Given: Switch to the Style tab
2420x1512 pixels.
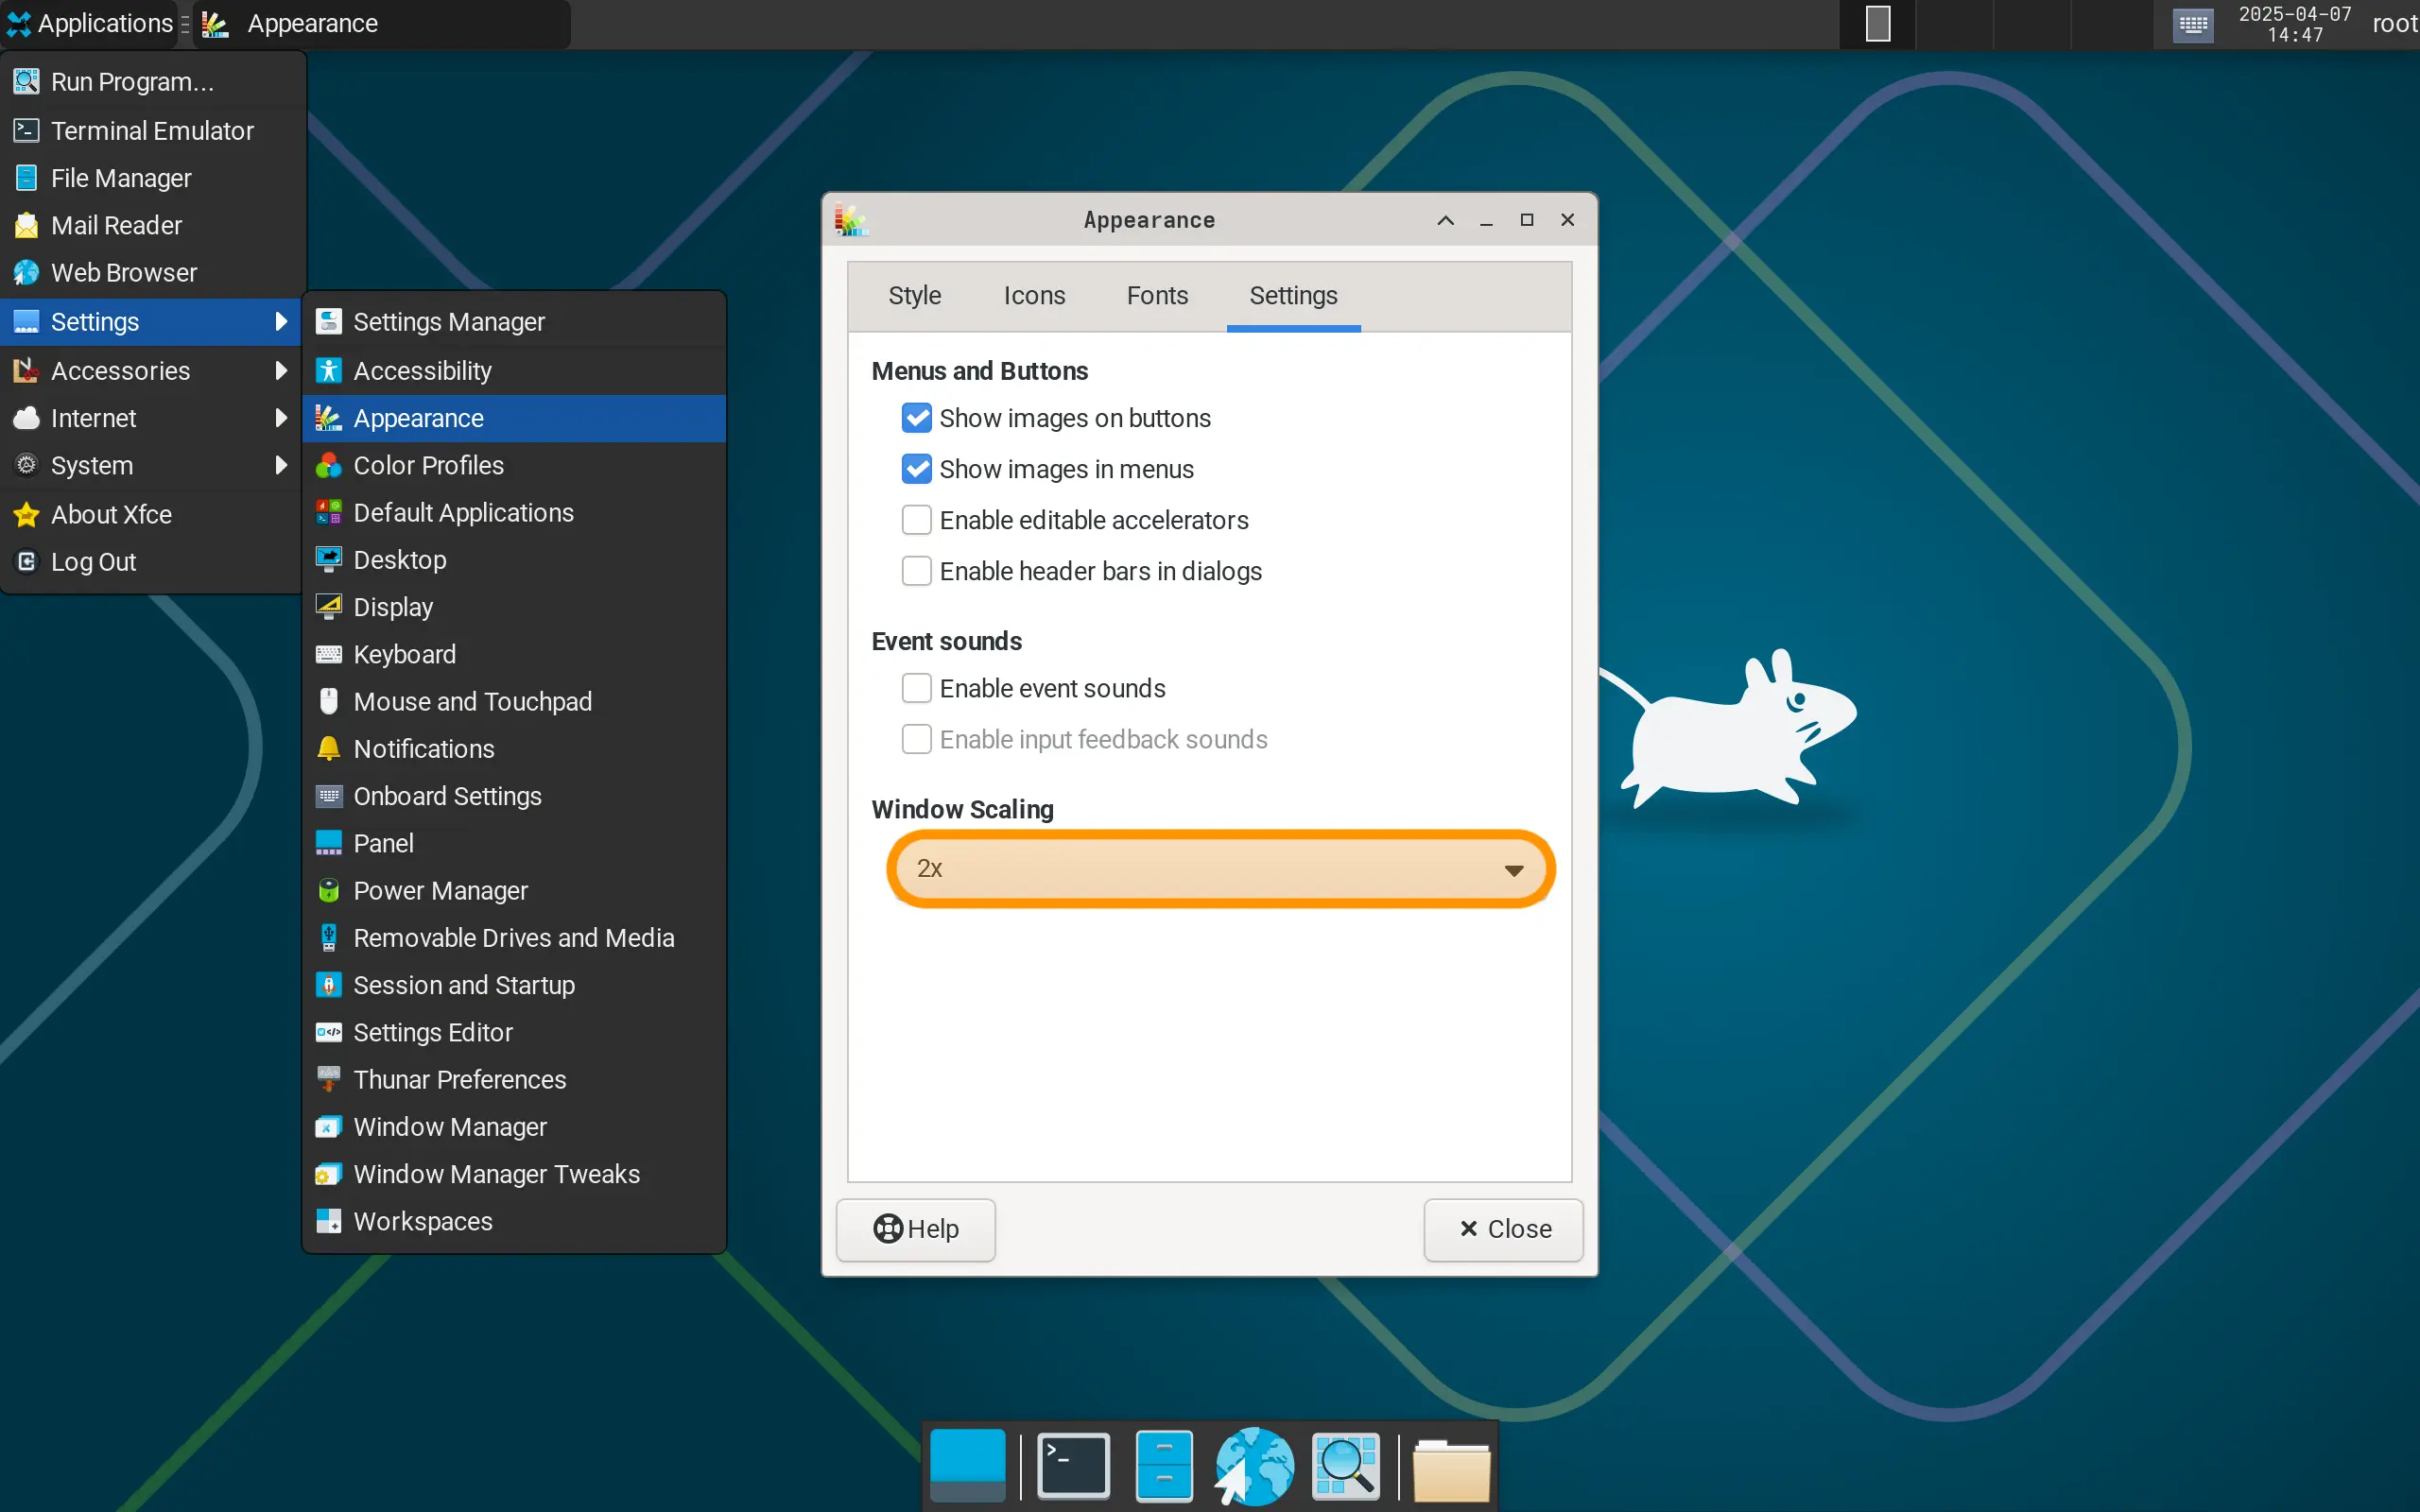Looking at the screenshot, I should [914, 296].
